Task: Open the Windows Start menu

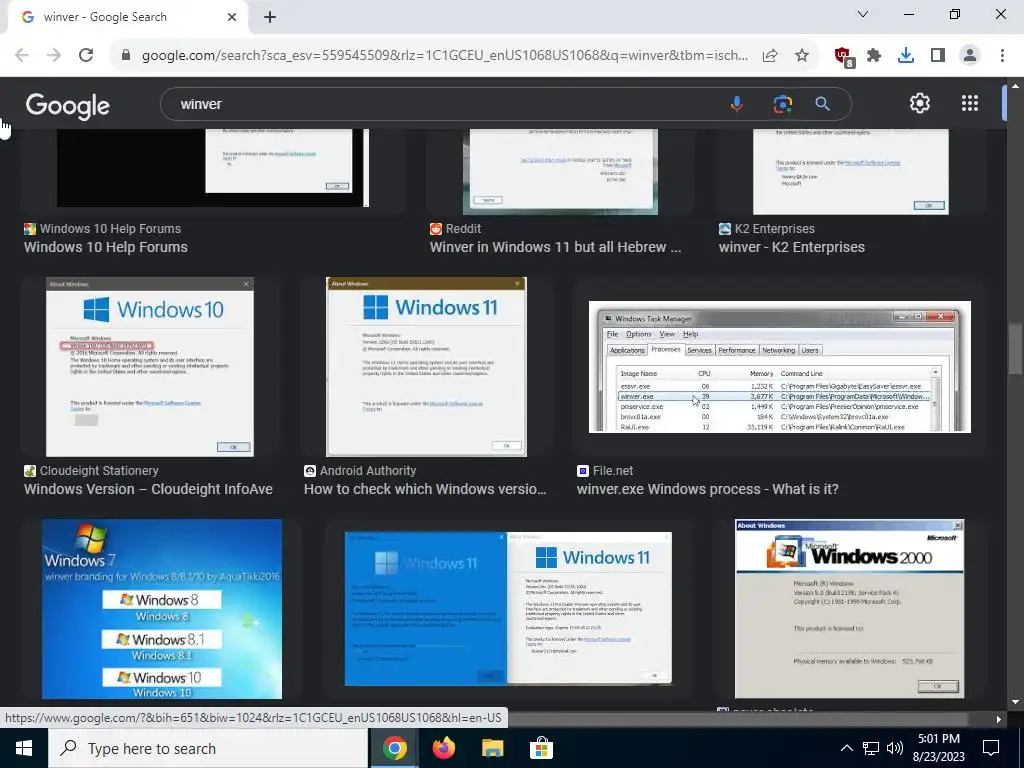Action: 24,748
